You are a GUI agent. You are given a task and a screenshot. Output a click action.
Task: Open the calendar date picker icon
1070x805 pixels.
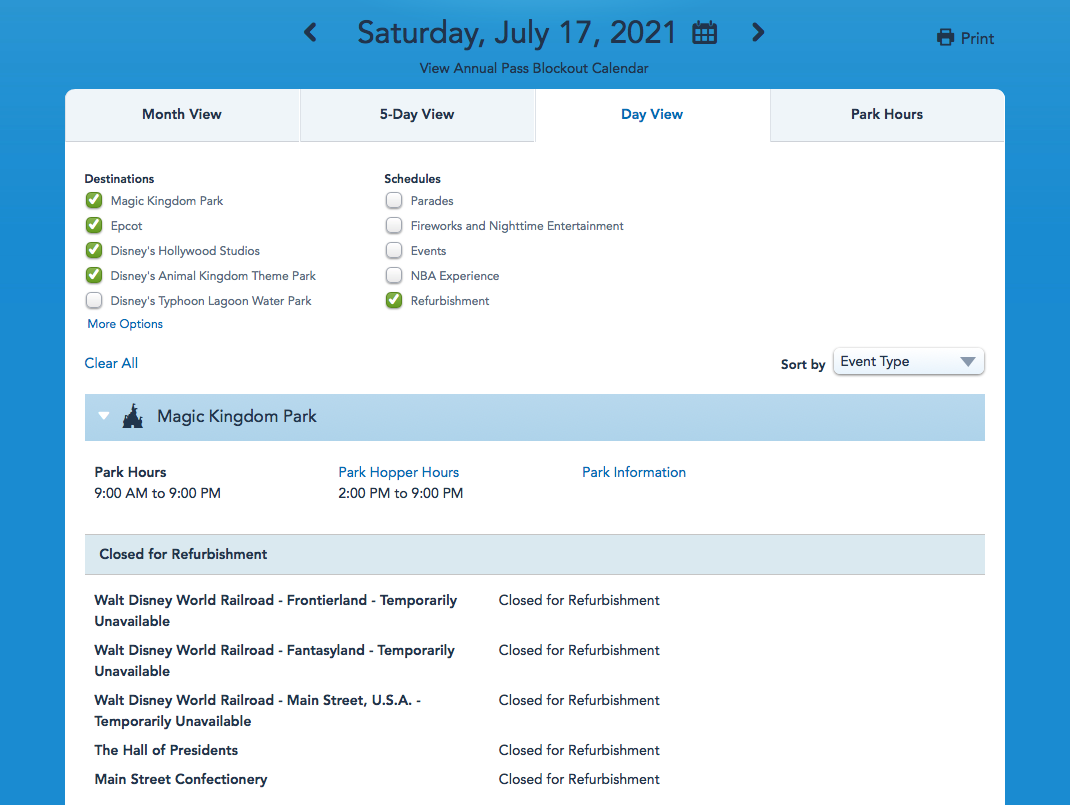click(705, 33)
